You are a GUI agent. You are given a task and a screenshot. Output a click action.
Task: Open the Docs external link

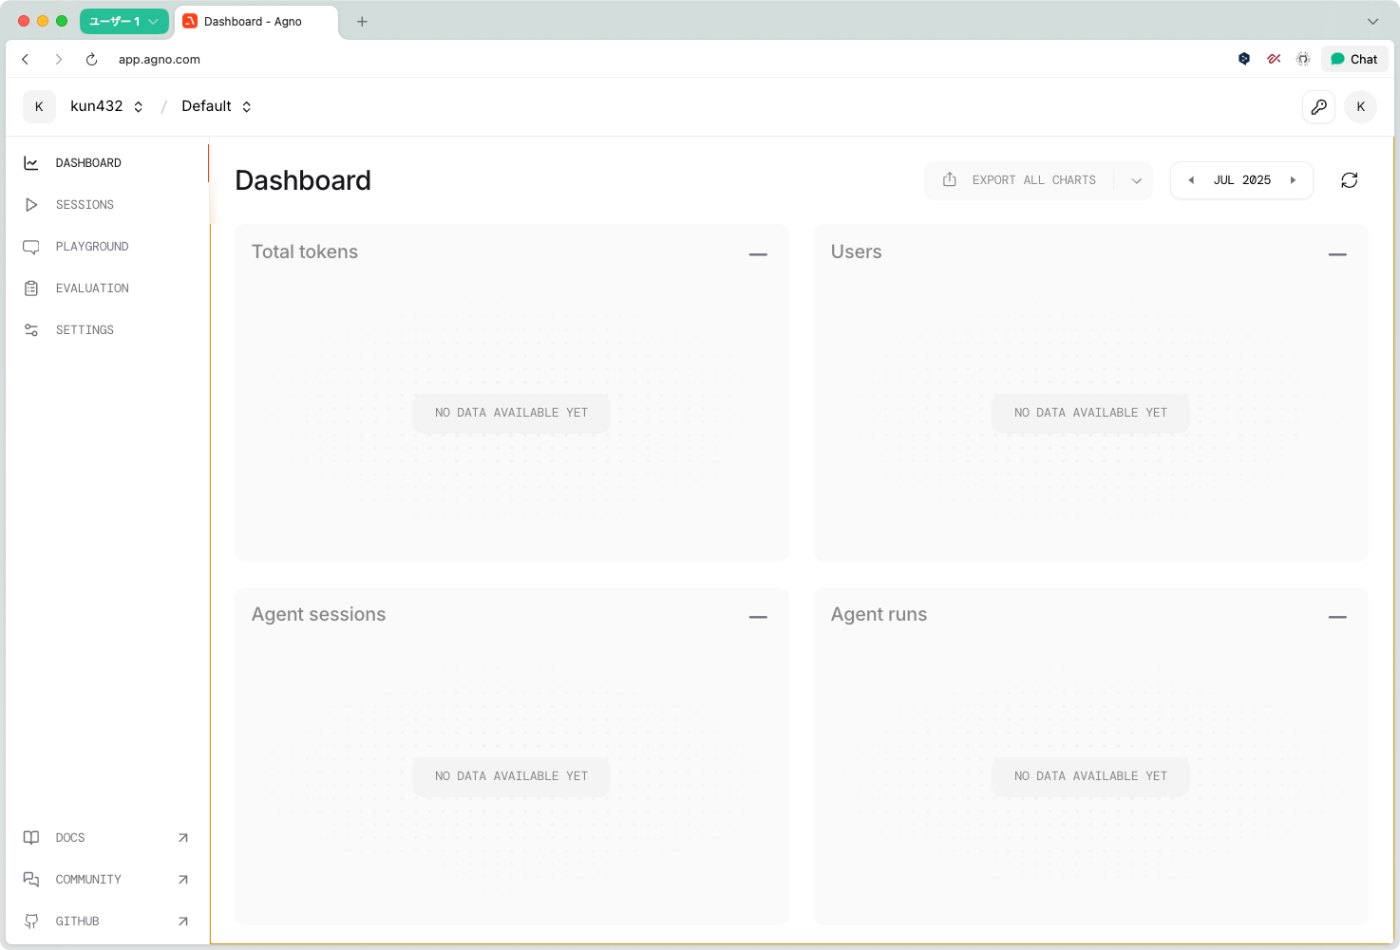click(x=106, y=838)
